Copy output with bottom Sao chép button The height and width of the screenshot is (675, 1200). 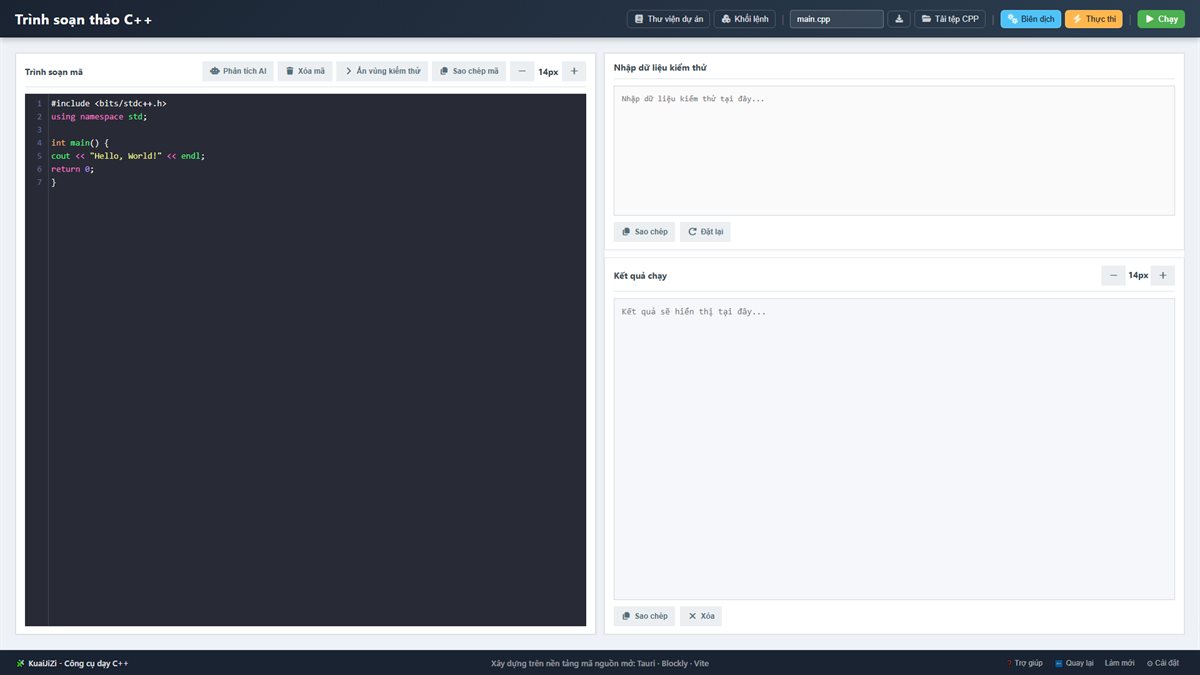[x=644, y=616]
